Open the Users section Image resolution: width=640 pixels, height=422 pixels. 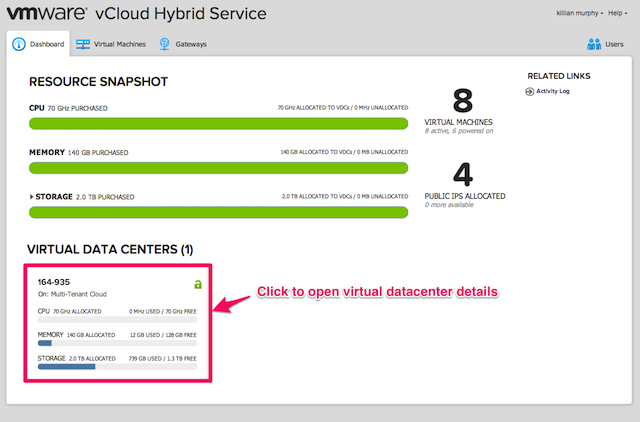[x=605, y=44]
